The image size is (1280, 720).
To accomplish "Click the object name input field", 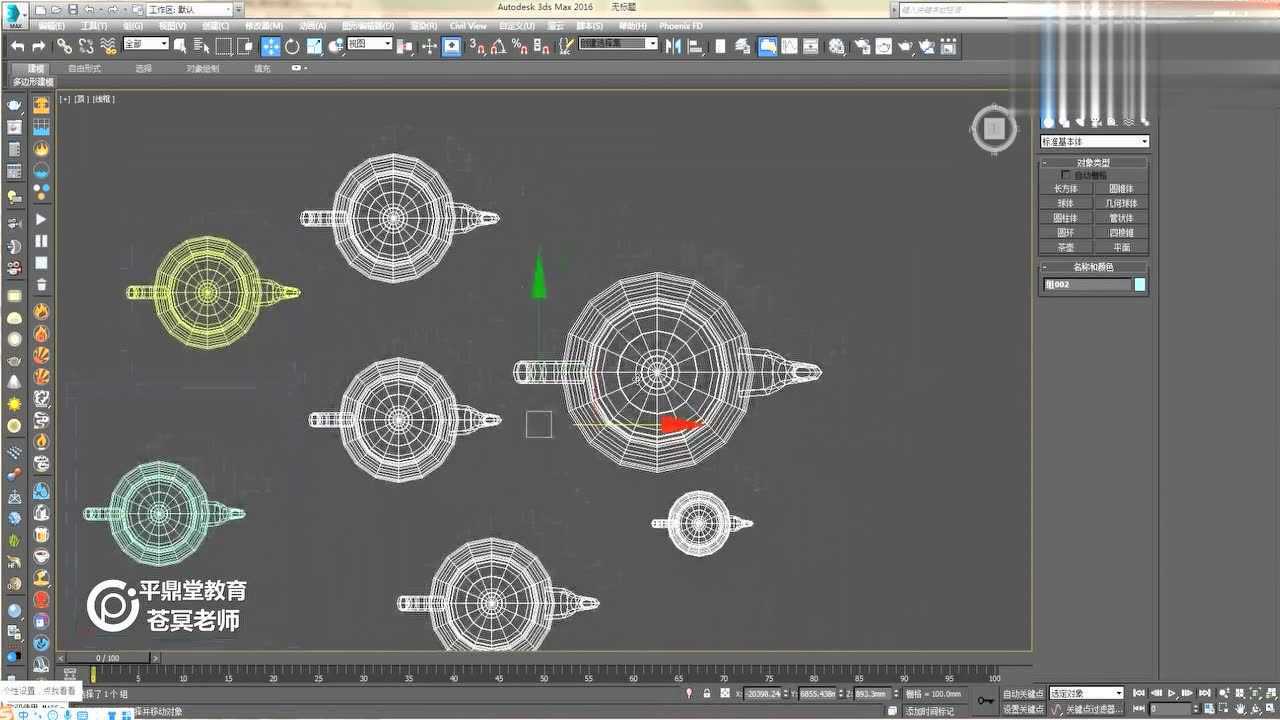I will point(1086,285).
